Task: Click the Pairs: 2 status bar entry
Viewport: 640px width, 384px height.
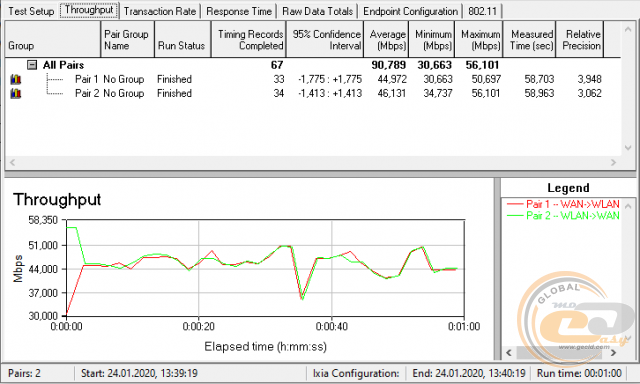Action: (x=24, y=373)
